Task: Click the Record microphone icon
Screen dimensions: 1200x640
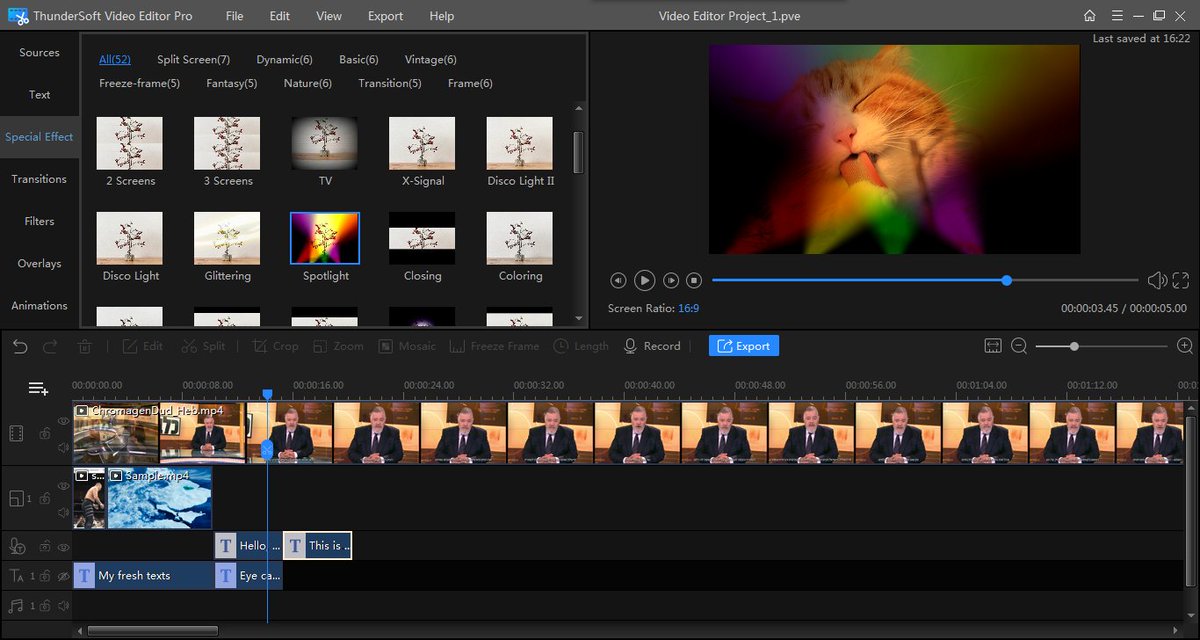Action: (x=630, y=346)
